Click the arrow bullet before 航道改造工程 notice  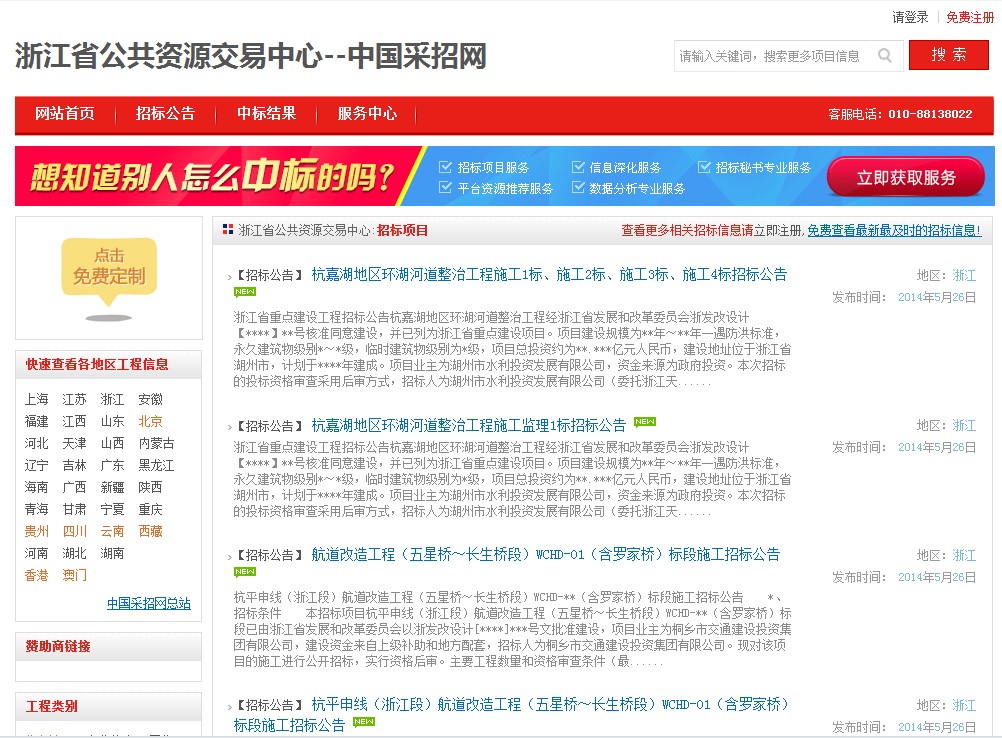(229, 555)
